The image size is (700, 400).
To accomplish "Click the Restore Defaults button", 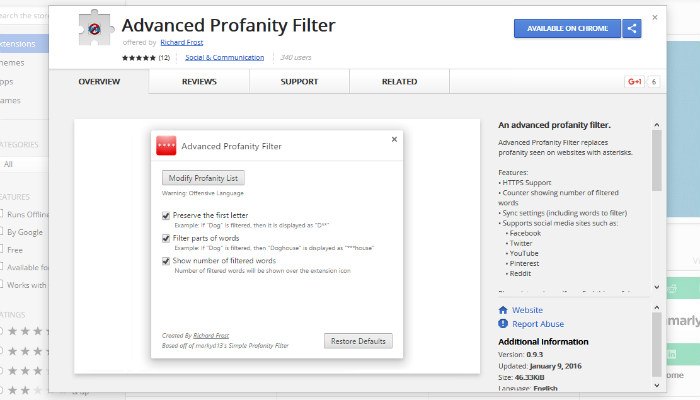I will (x=358, y=341).
